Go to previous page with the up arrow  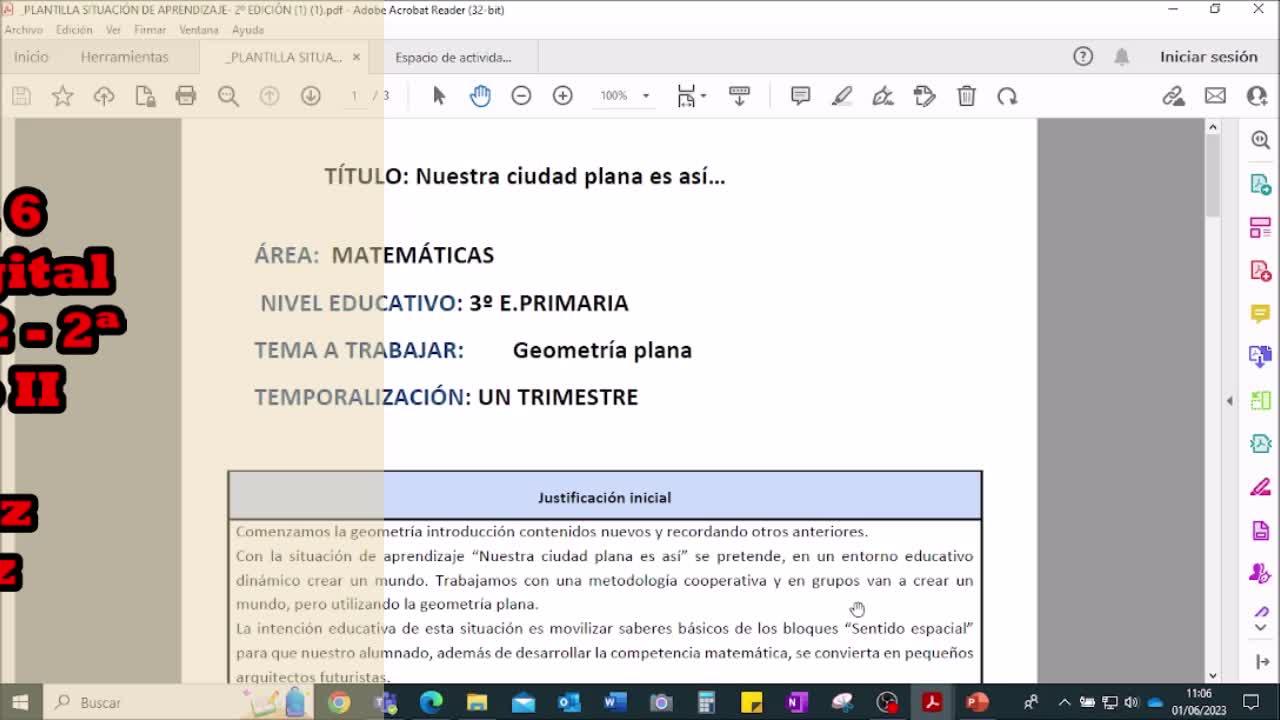click(269, 96)
